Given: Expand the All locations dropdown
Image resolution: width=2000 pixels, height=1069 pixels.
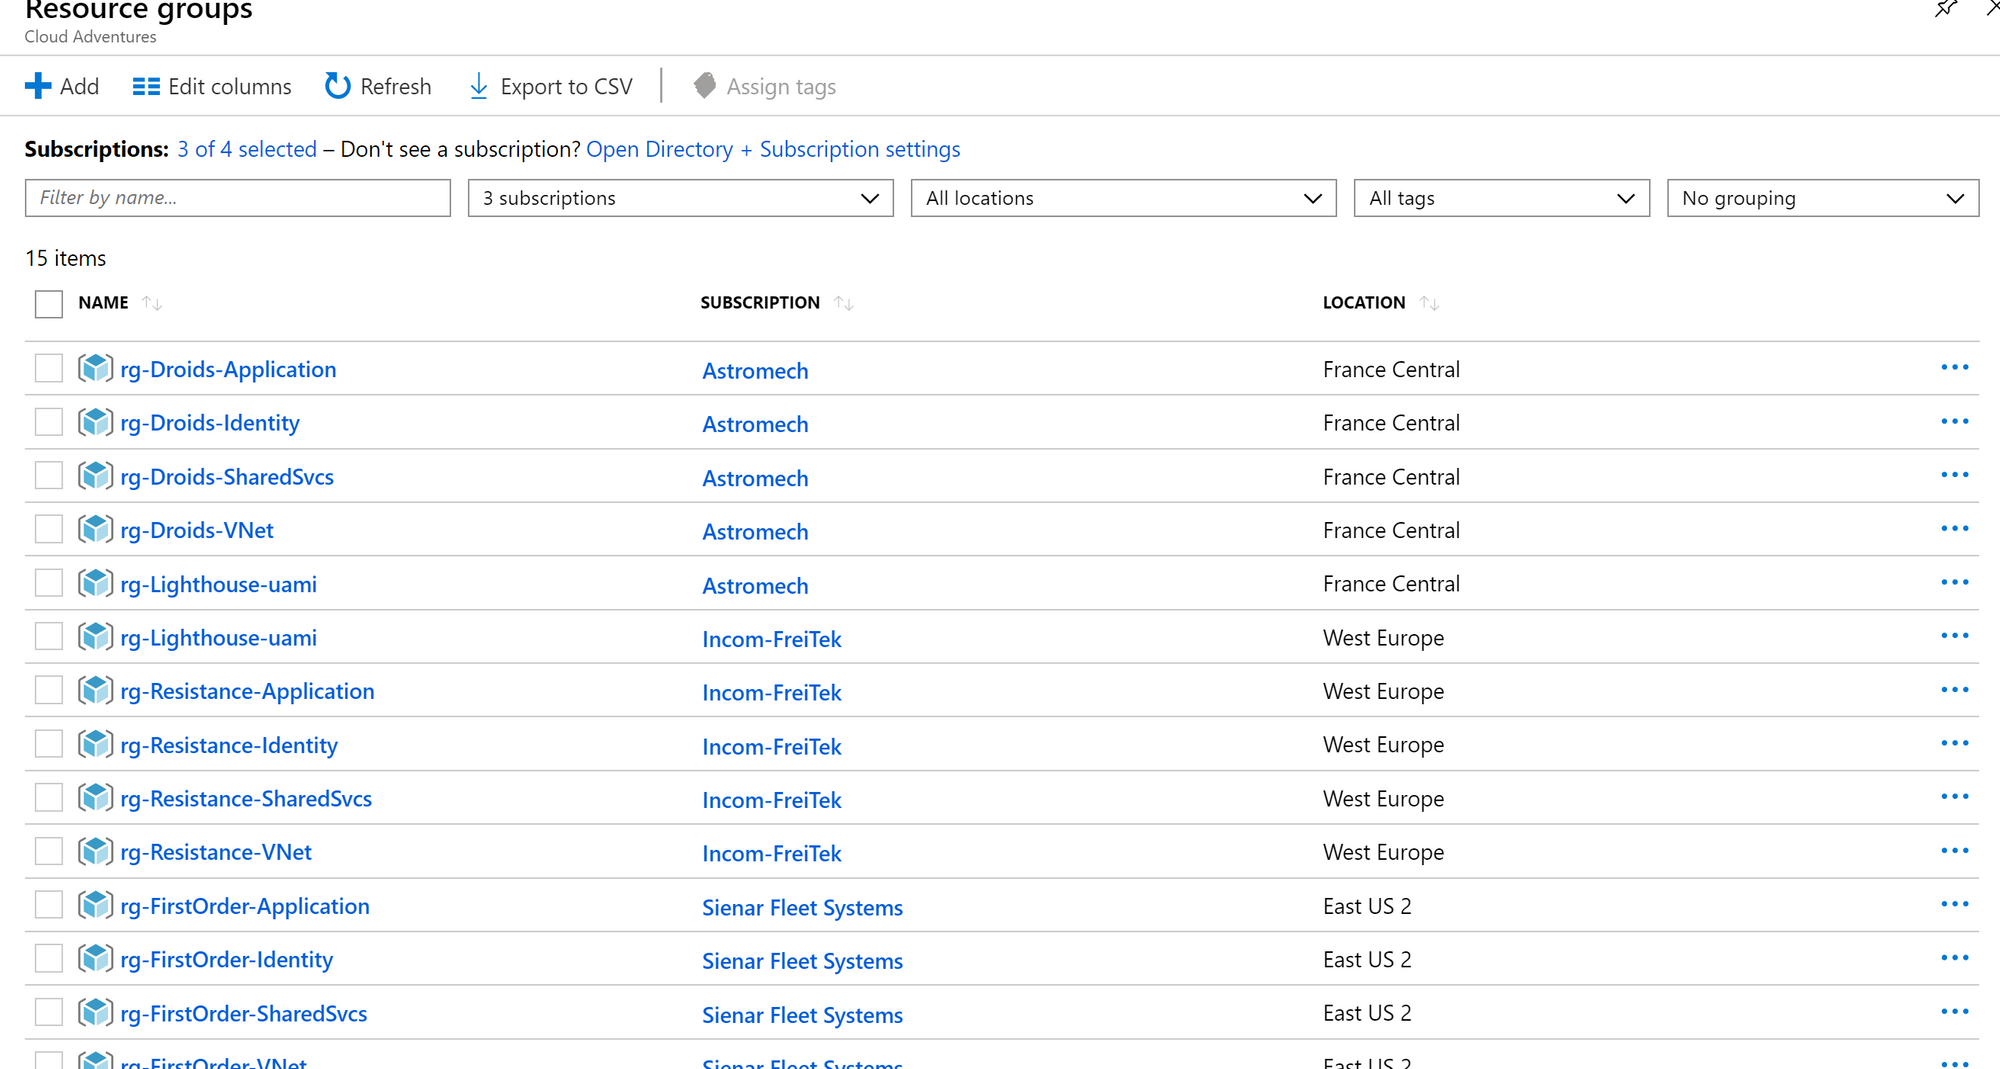Looking at the screenshot, I should pos(1123,198).
